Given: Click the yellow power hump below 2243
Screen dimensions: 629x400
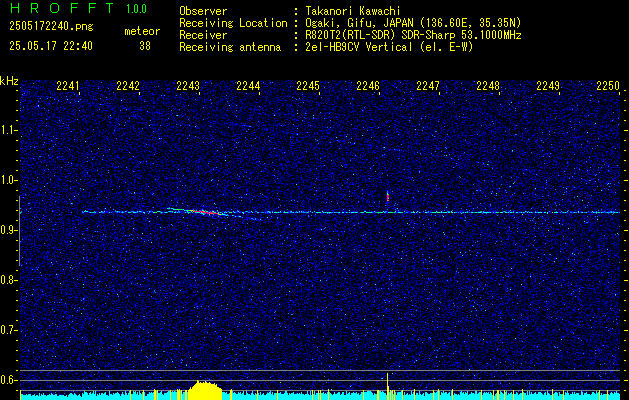Looking at the screenshot, I should (x=205, y=390).
